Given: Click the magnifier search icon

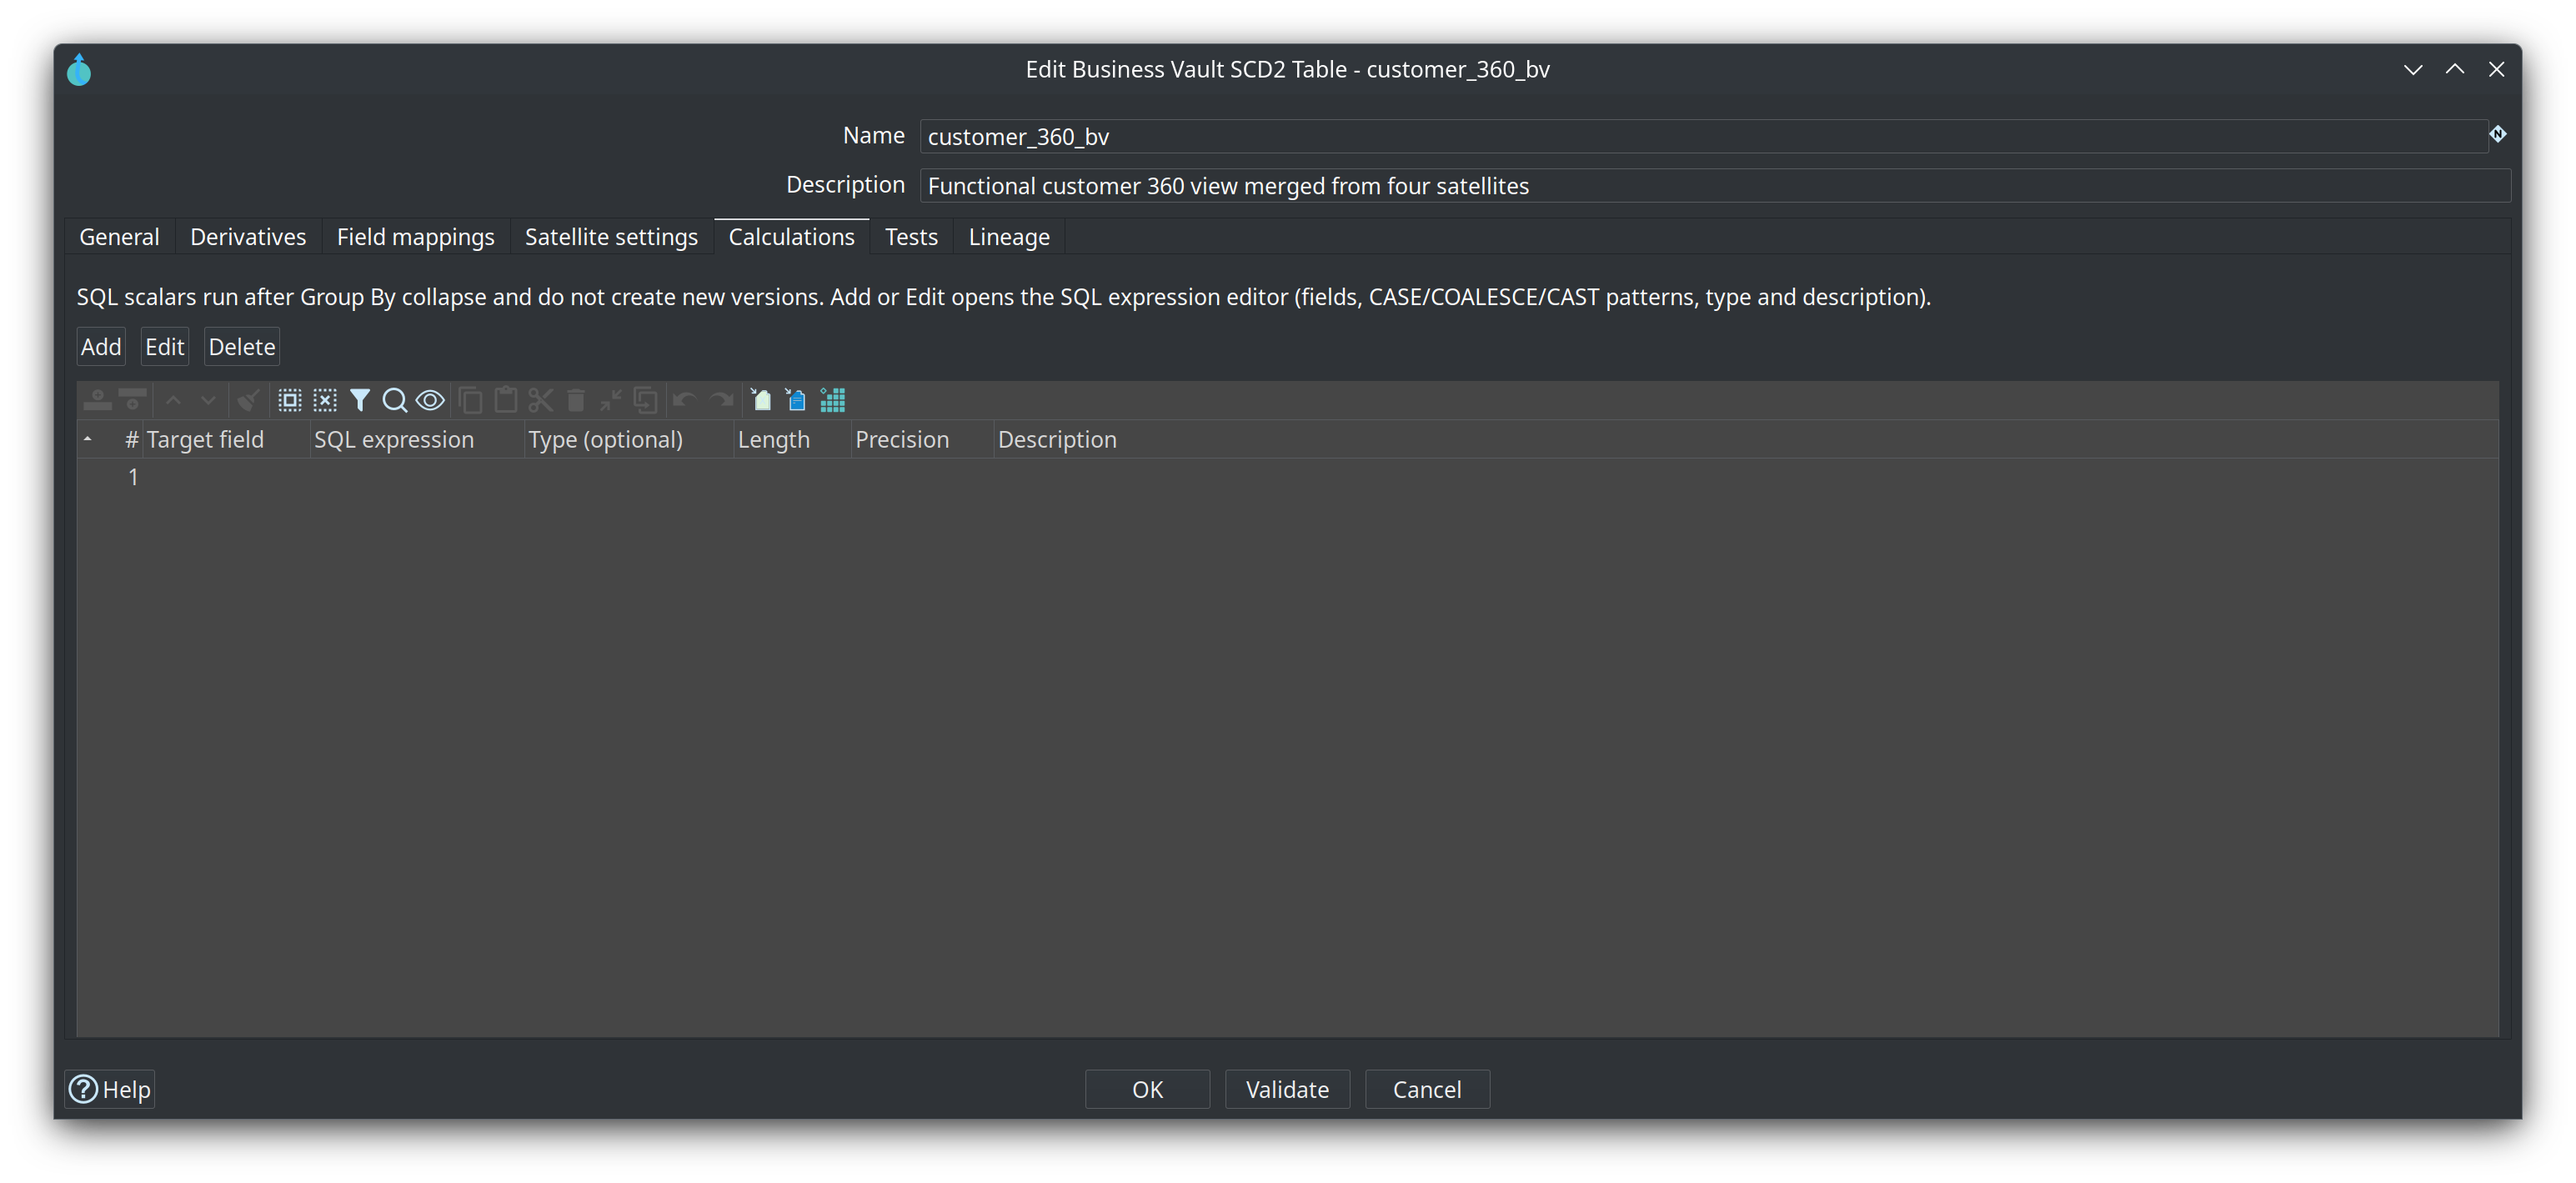Looking at the screenshot, I should tap(395, 401).
